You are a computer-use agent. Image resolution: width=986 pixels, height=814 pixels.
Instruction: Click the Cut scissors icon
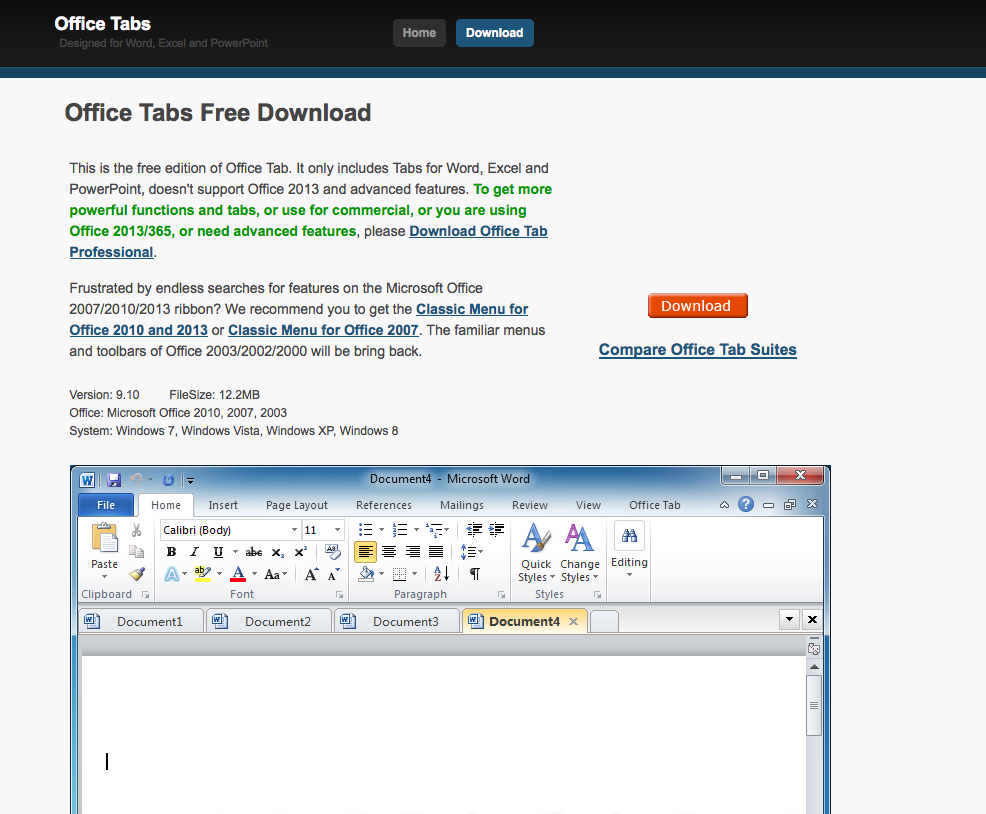[x=136, y=530]
